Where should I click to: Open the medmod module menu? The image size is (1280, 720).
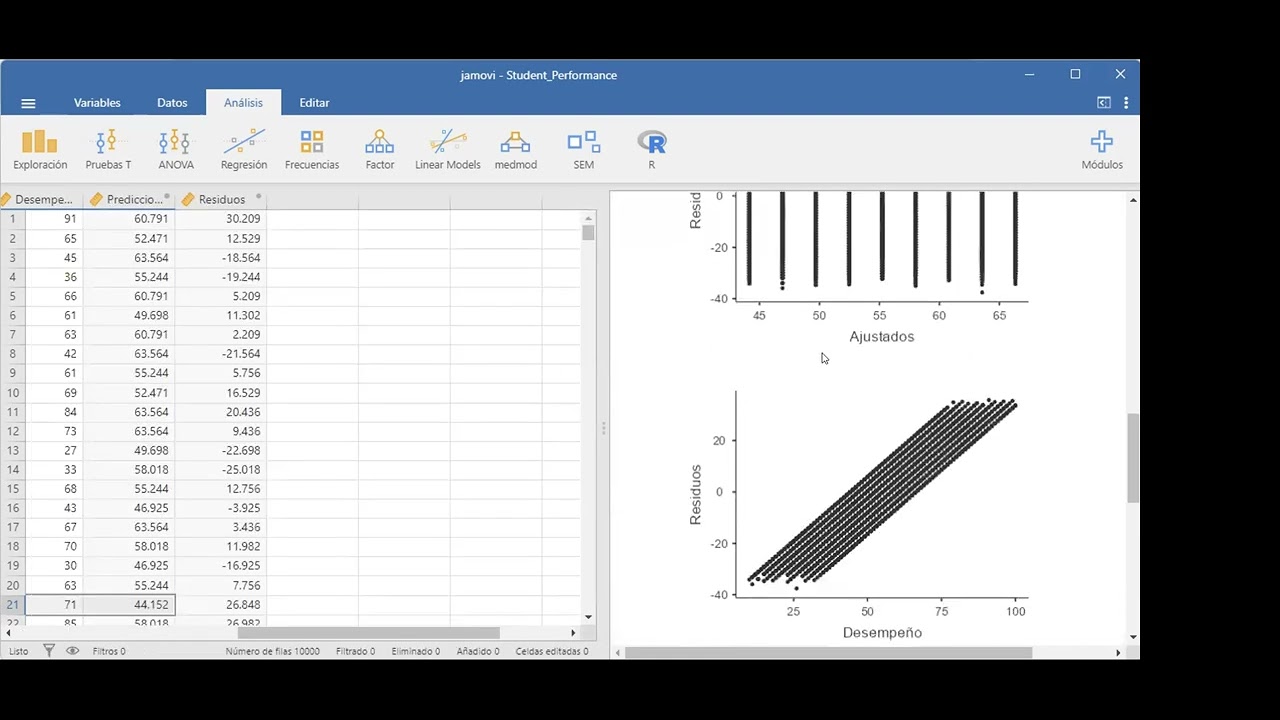[x=516, y=150]
